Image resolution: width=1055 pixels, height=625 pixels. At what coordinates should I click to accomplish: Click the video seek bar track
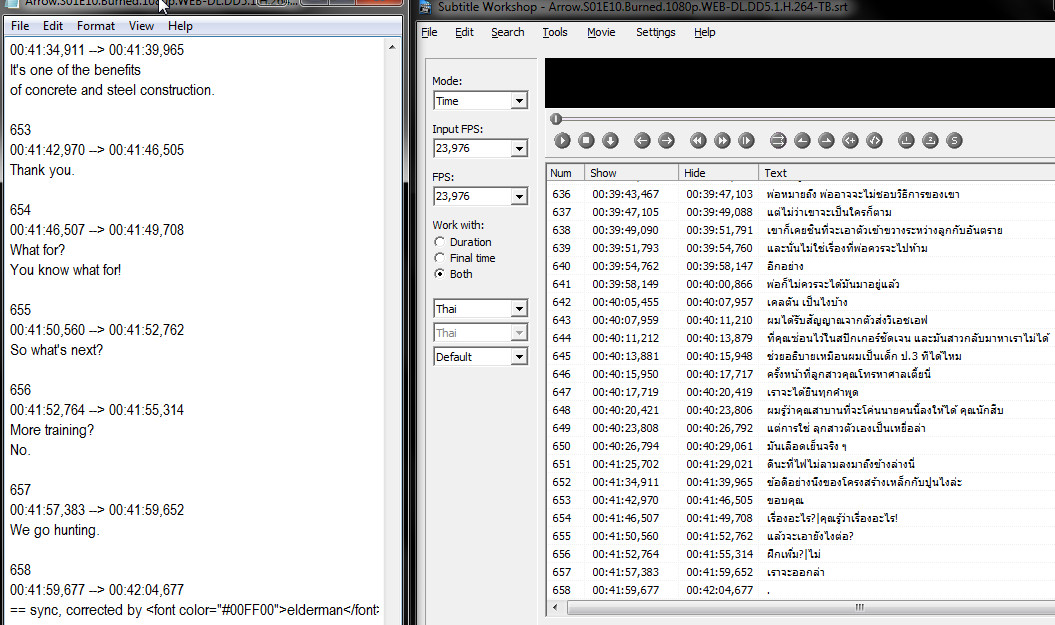pyautogui.click(x=804, y=119)
